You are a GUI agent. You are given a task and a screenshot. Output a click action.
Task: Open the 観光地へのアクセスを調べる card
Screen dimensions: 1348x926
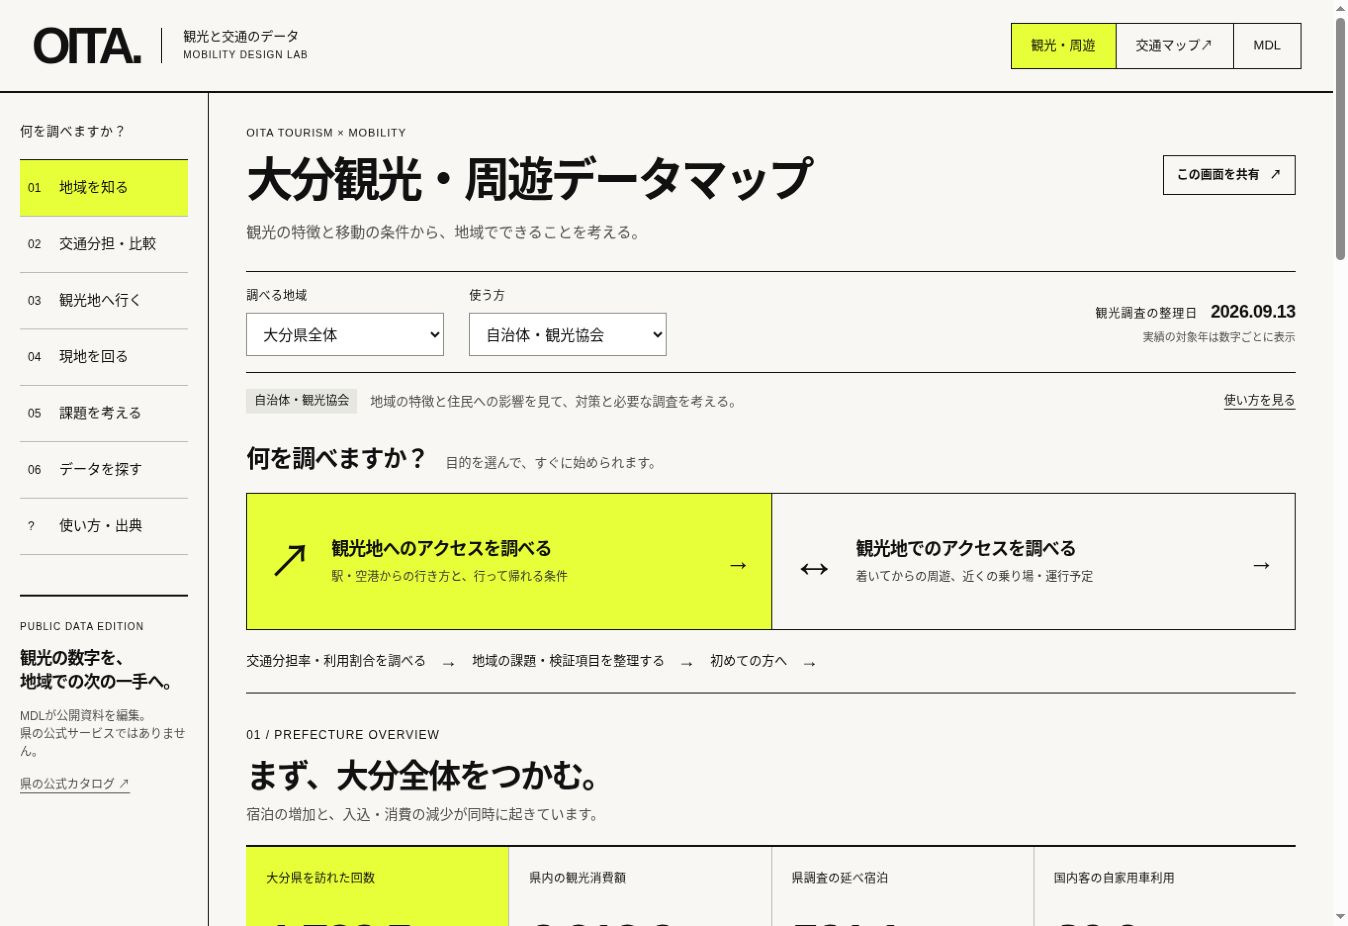(509, 561)
